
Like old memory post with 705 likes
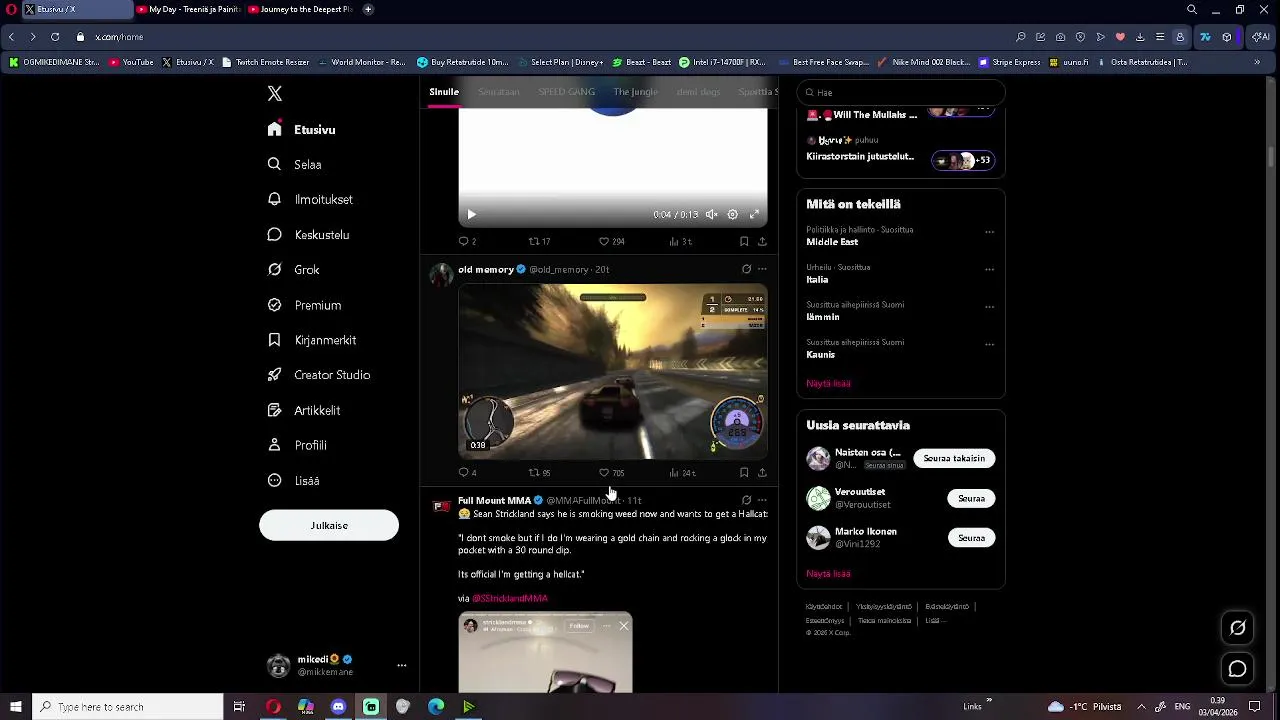click(611, 473)
